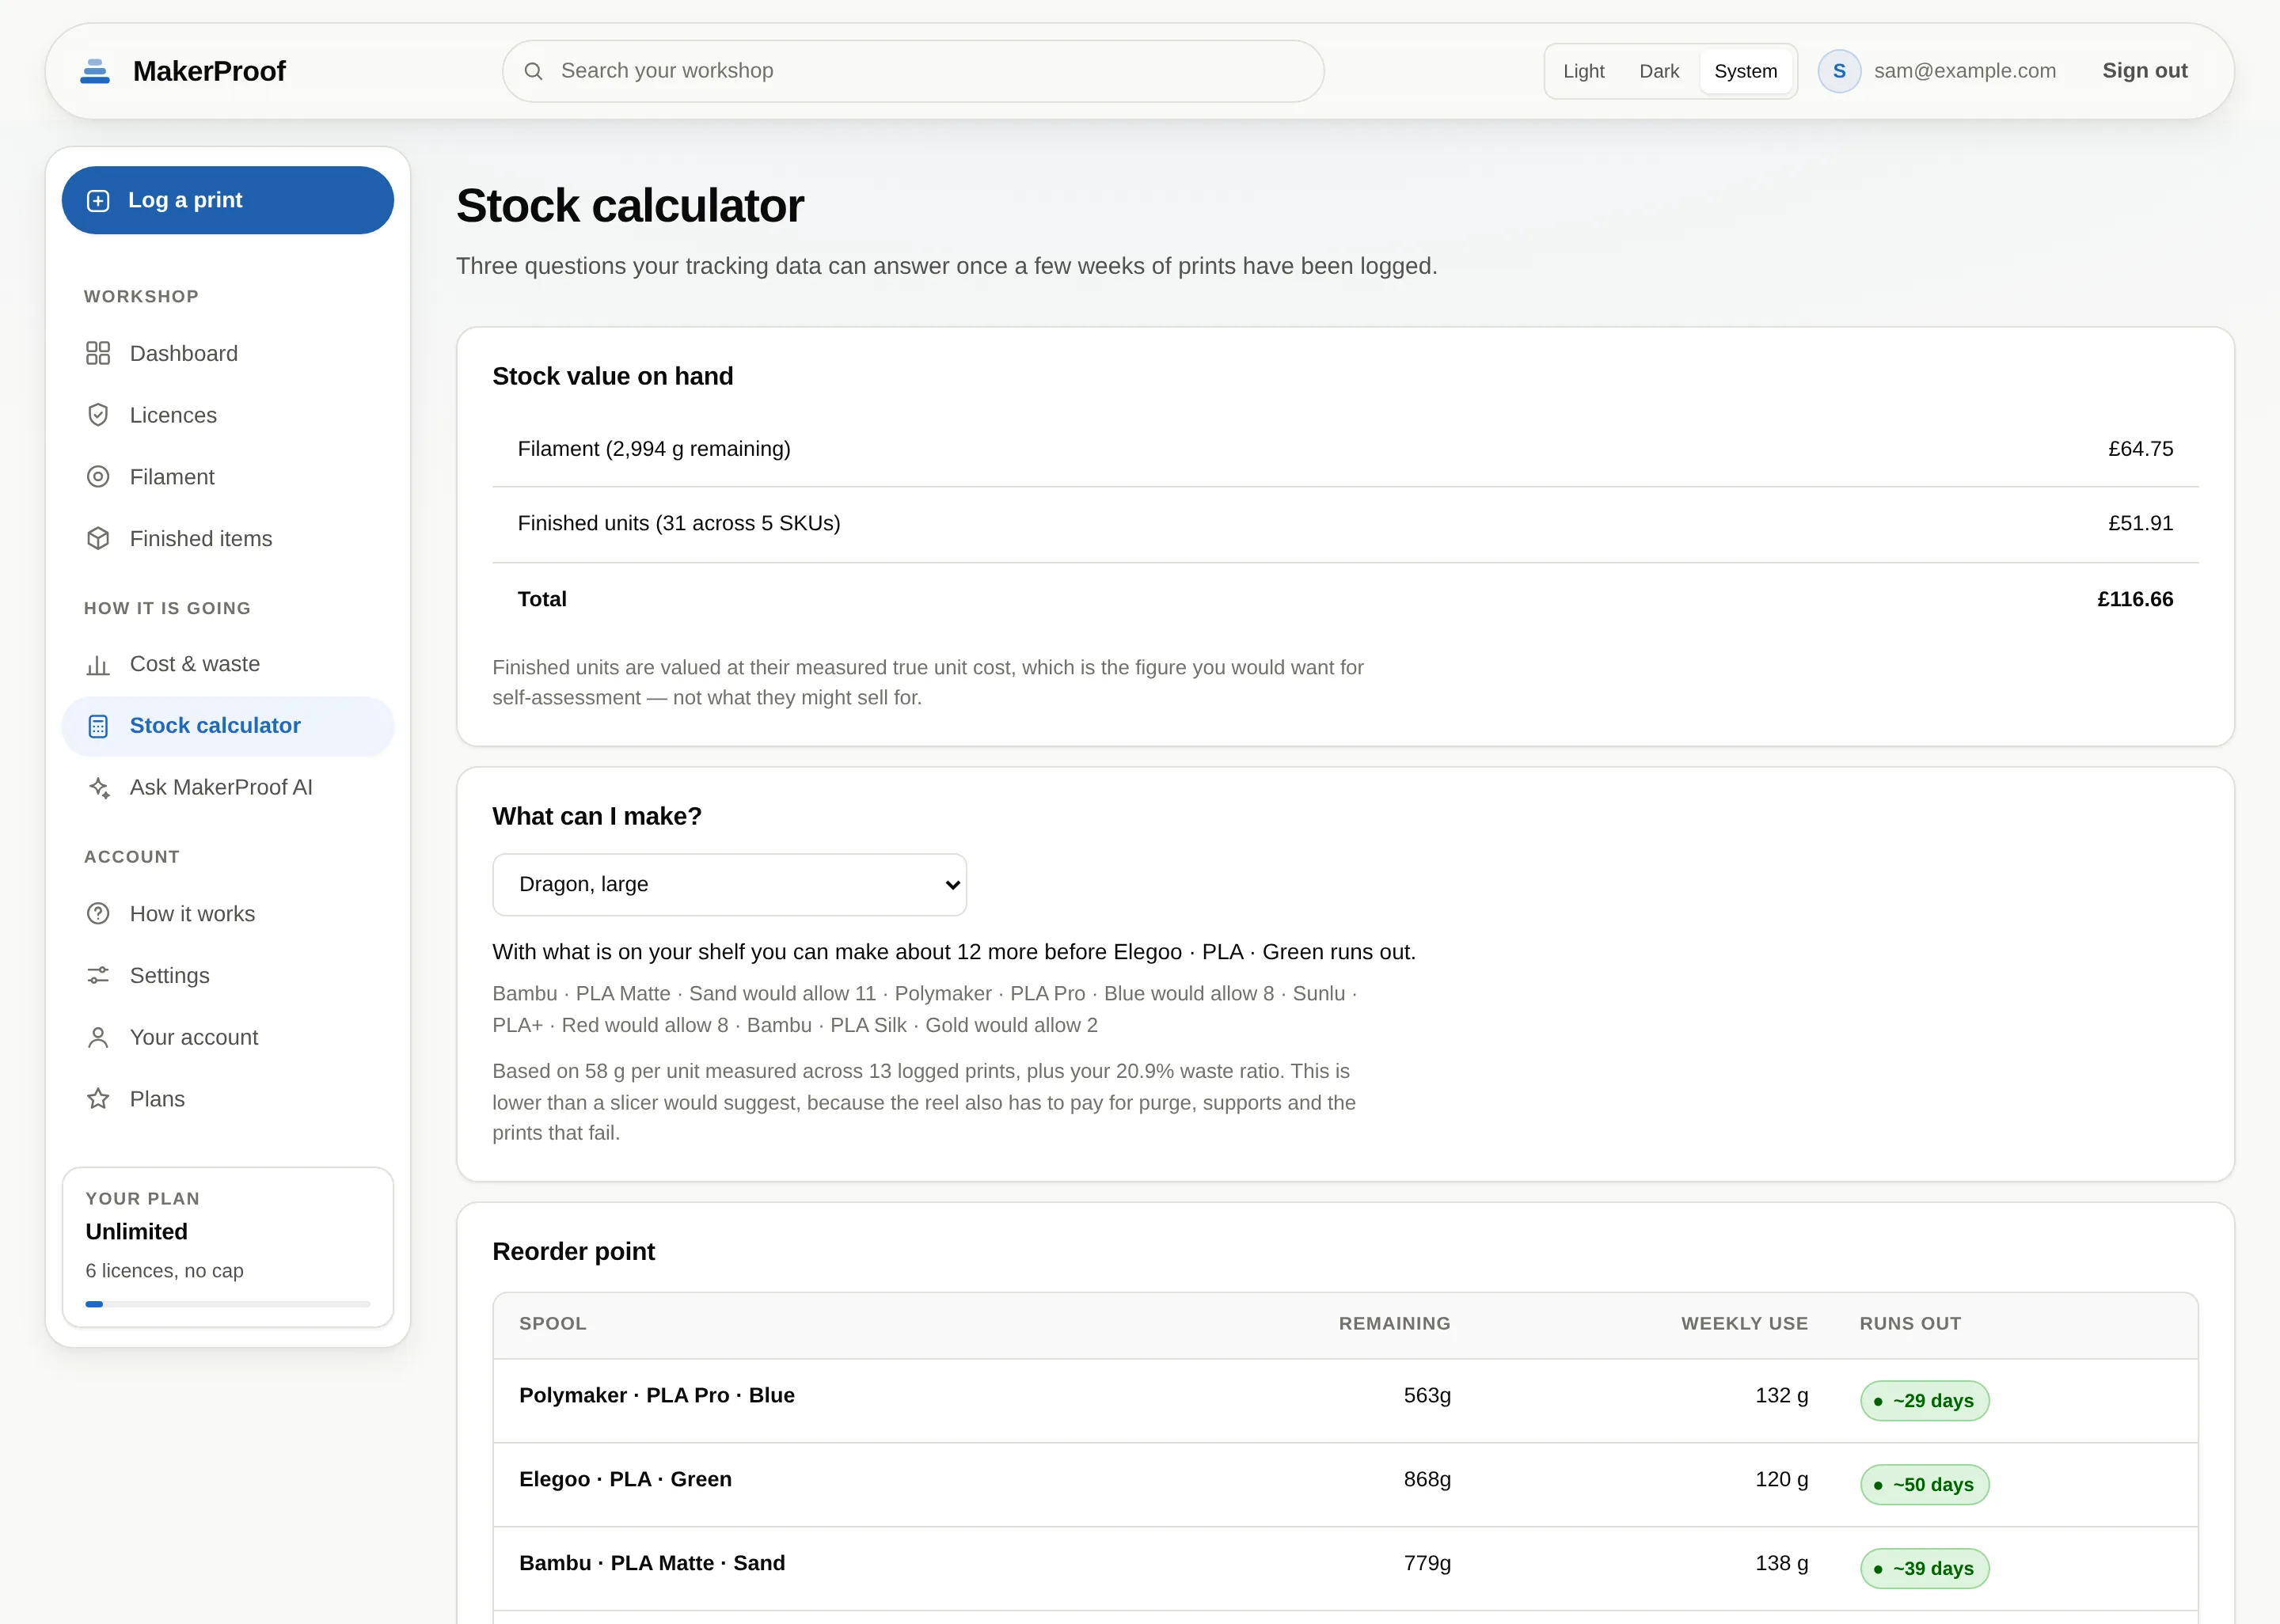This screenshot has height=1624, width=2280.
Task: Navigate to Finished items
Action: [228, 539]
